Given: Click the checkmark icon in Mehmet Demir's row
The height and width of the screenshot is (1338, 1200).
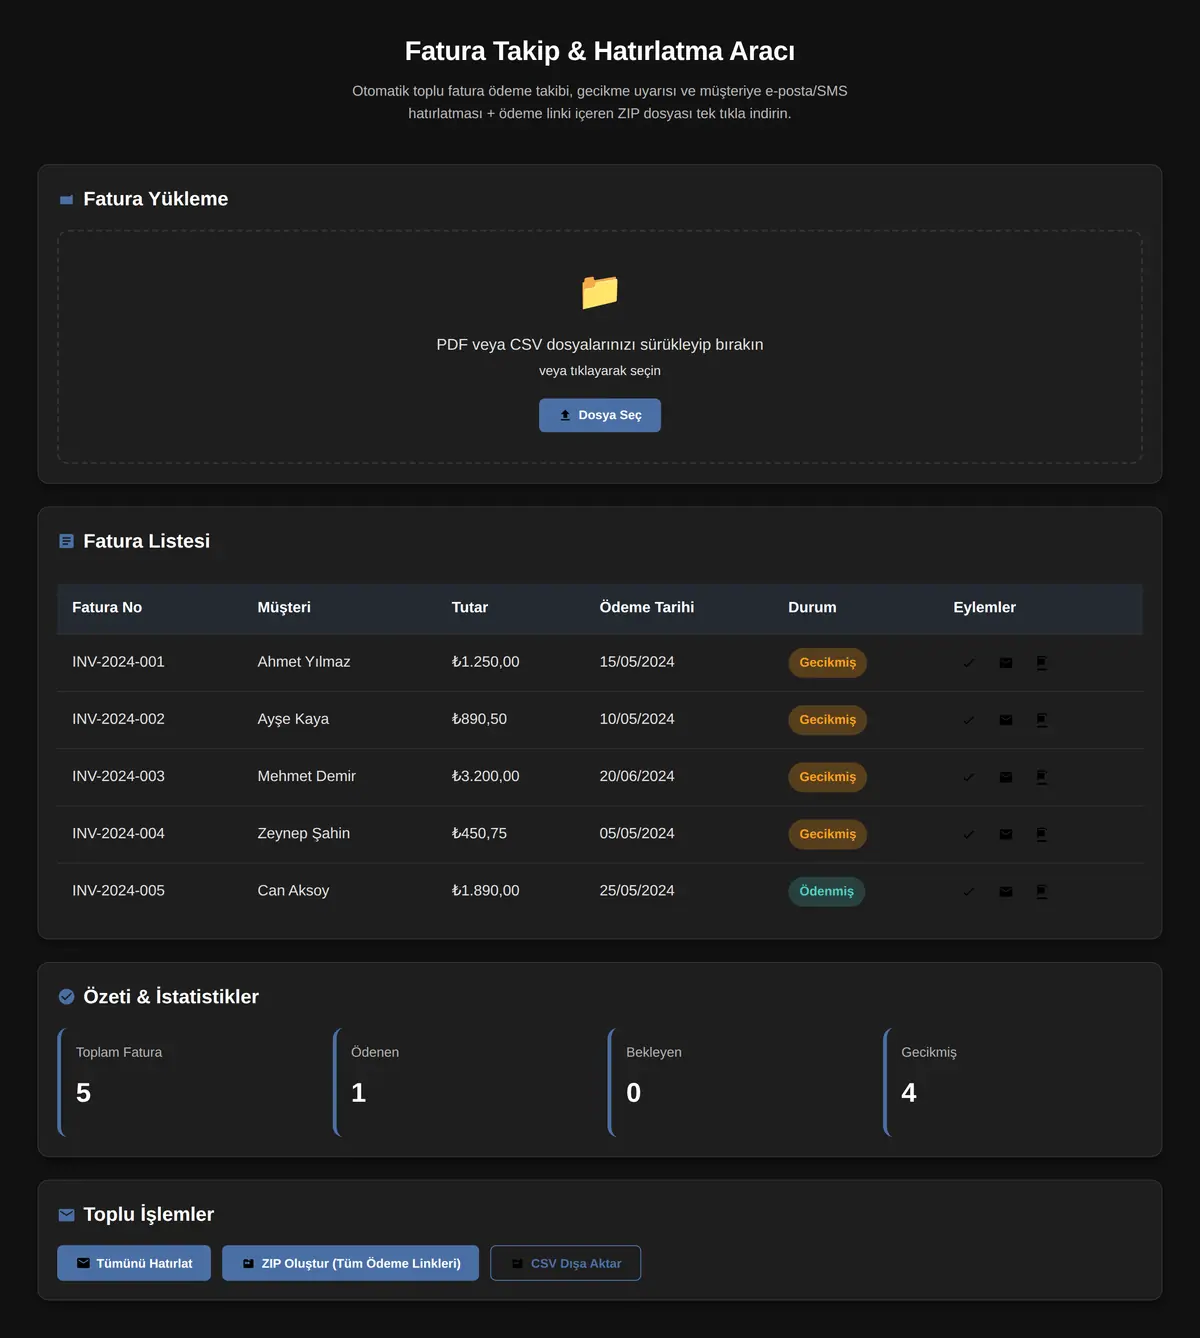Looking at the screenshot, I should coord(969,777).
